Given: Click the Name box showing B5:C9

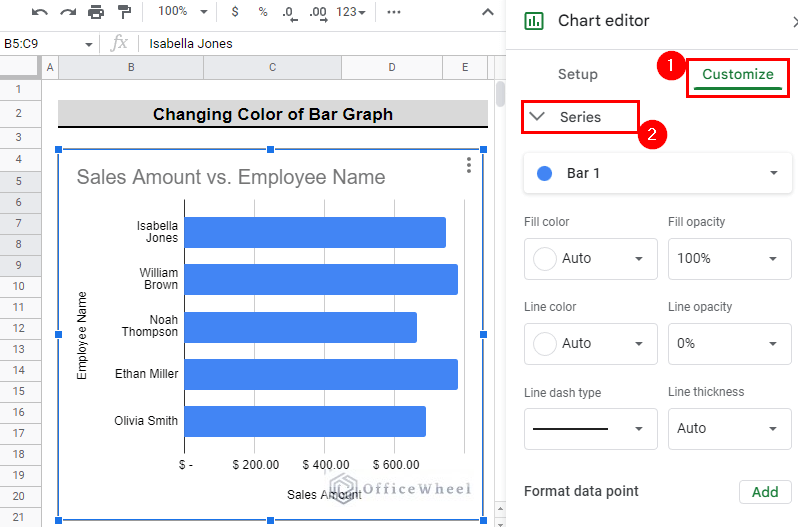Looking at the screenshot, I should 41,44.
